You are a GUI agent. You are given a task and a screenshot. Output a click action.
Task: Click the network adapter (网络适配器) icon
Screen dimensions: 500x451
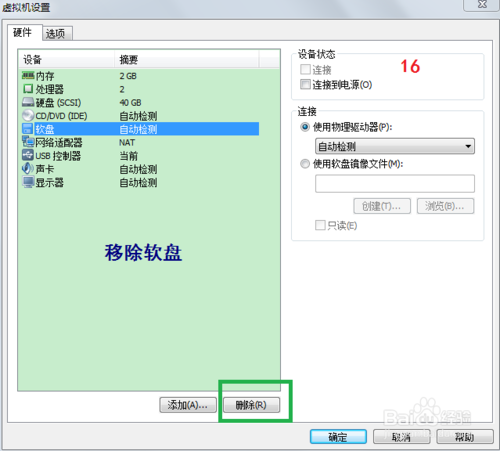point(28,142)
